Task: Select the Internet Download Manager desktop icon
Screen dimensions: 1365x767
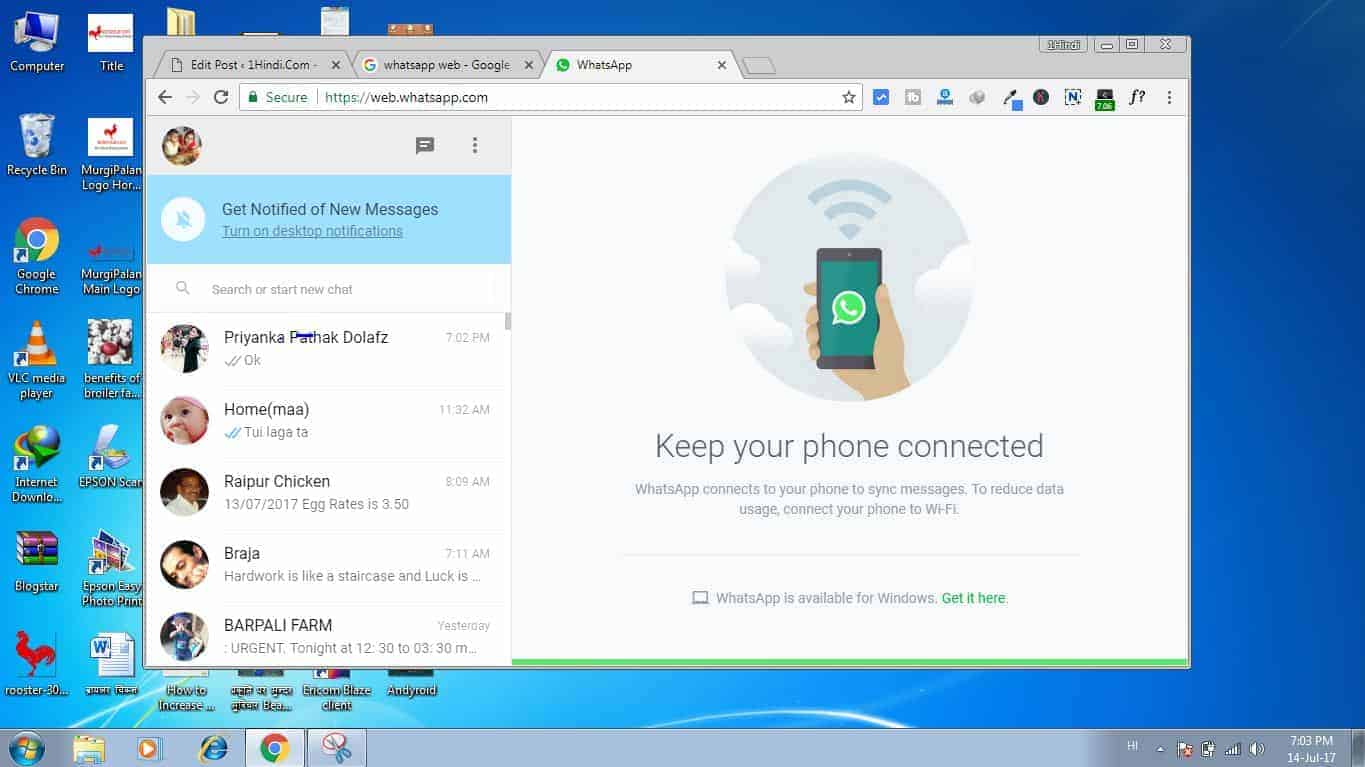Action: [x=37, y=465]
